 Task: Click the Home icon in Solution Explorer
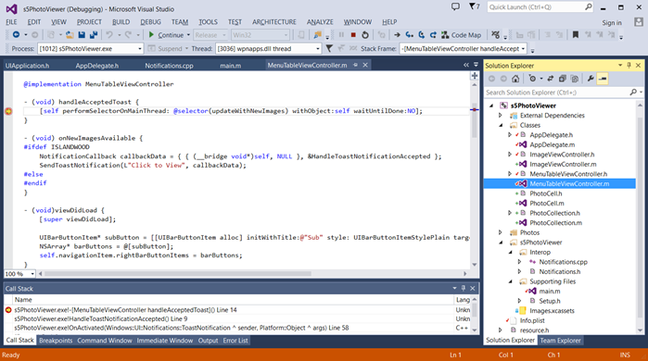(x=515, y=78)
